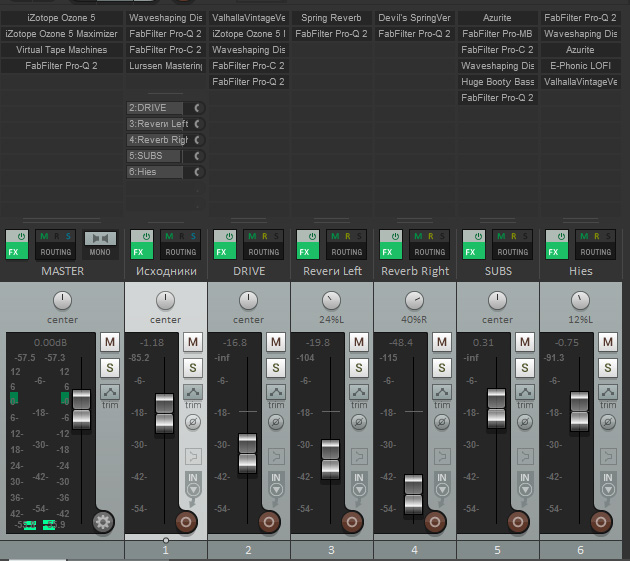This screenshot has height=561, width=630.
Task: Toggle record monitoring on the Исходники track
Action: 193,457
